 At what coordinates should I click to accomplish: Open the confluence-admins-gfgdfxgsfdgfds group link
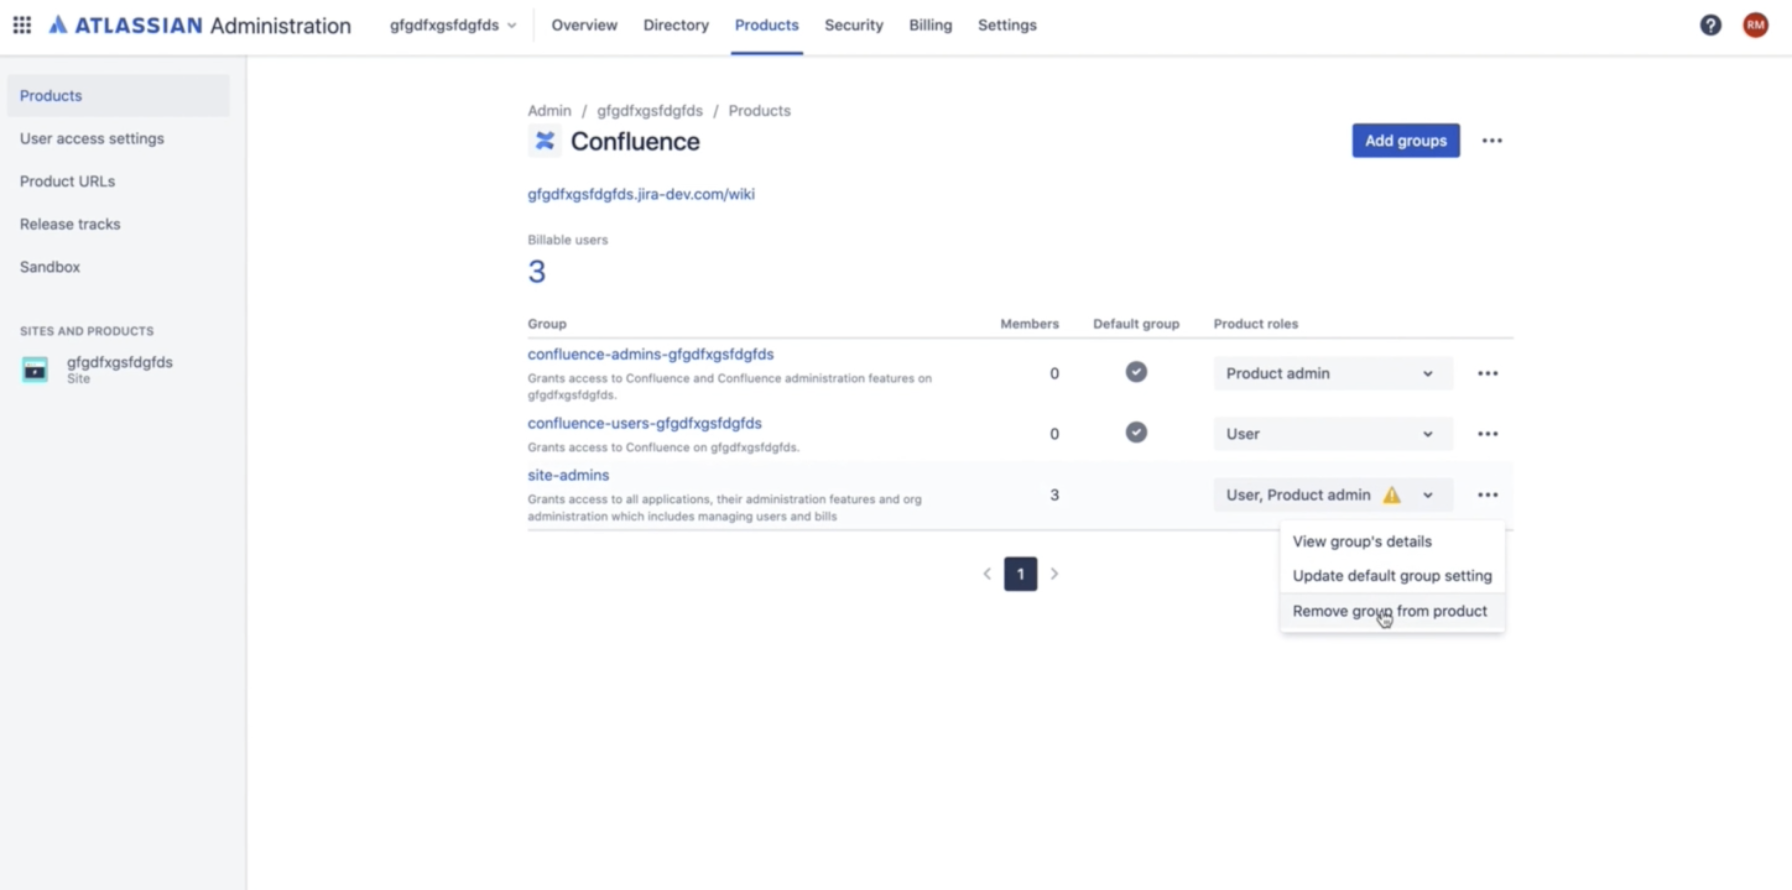coord(651,354)
